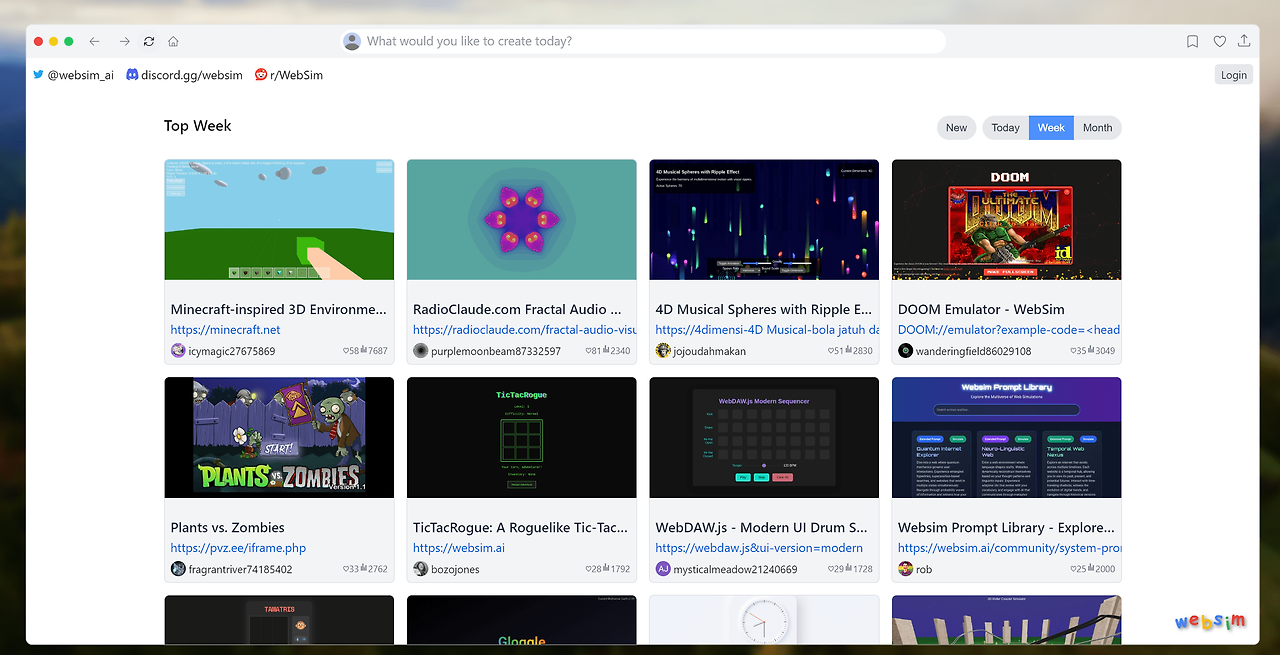The width and height of the screenshot is (1280, 655).
Task: Click the 'DOOM Emulator - WebSim' title
Action: tap(981, 309)
